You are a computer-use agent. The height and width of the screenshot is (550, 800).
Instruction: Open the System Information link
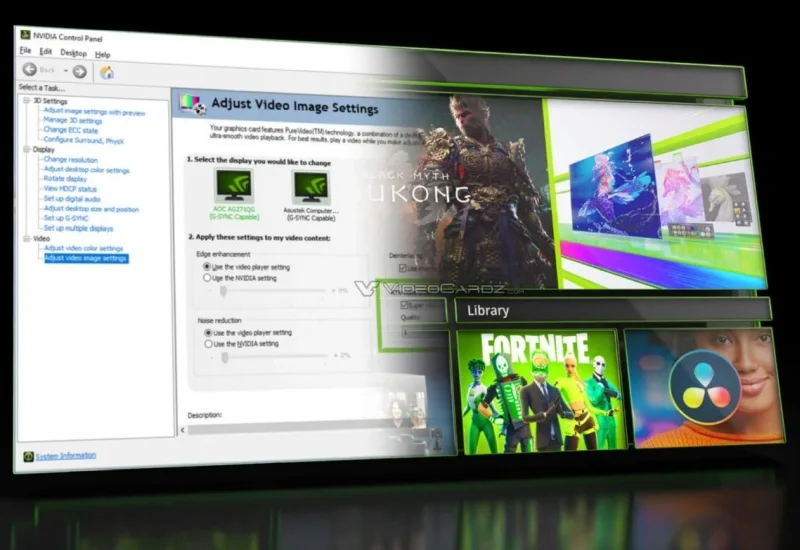(x=65, y=455)
